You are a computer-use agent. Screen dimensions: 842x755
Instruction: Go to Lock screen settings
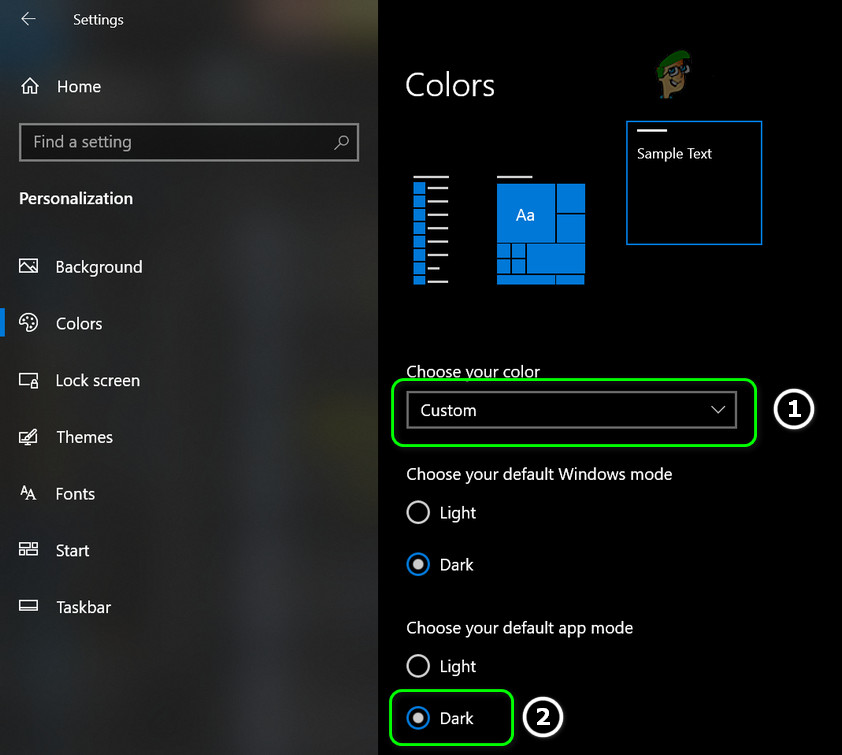tap(98, 380)
